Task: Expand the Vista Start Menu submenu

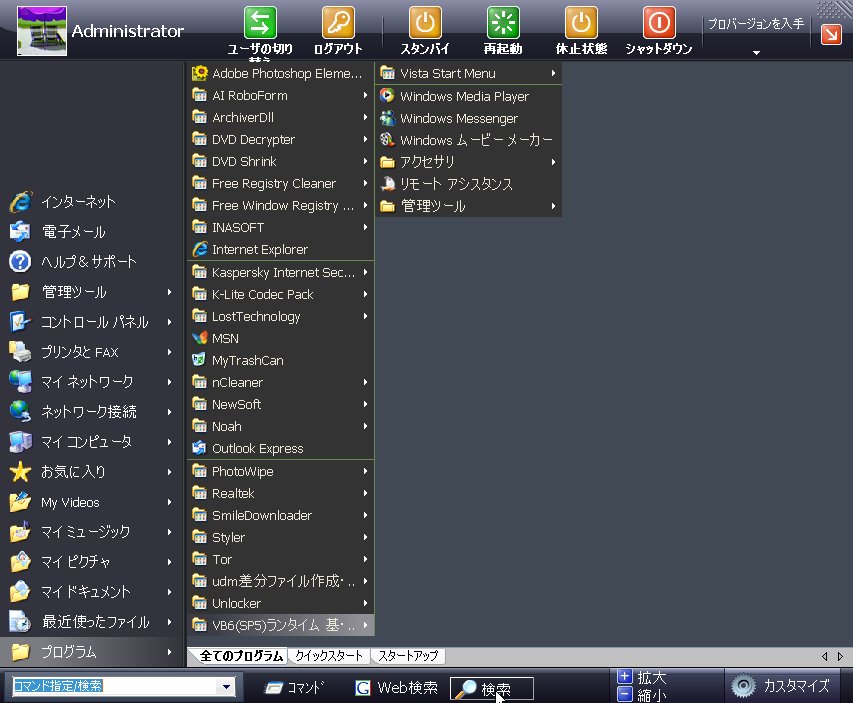Action: tap(468, 73)
